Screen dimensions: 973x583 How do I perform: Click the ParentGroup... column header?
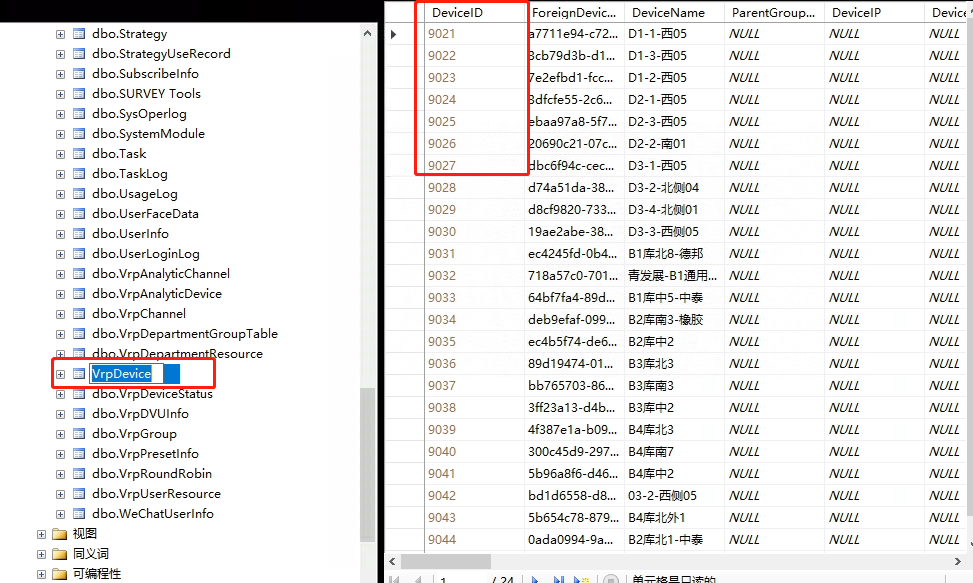coord(775,12)
